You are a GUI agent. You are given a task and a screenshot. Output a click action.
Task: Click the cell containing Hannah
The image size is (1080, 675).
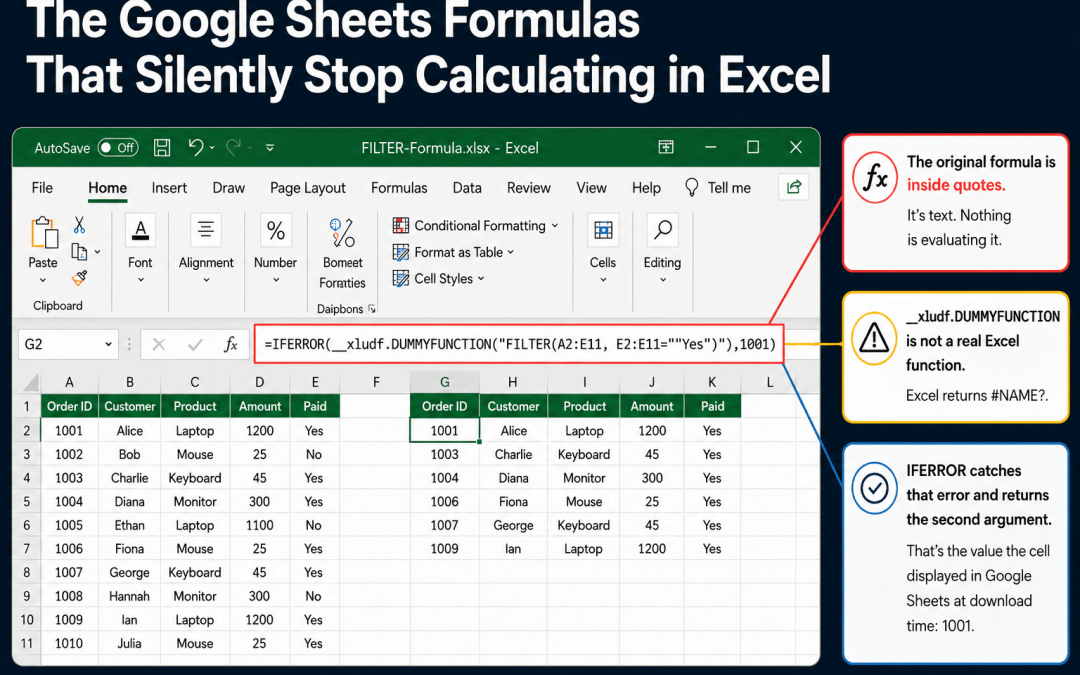pyautogui.click(x=129, y=596)
